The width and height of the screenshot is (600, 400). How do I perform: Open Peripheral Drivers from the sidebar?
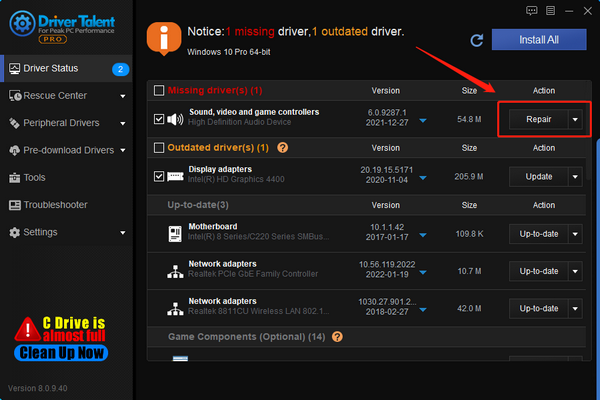(66, 123)
